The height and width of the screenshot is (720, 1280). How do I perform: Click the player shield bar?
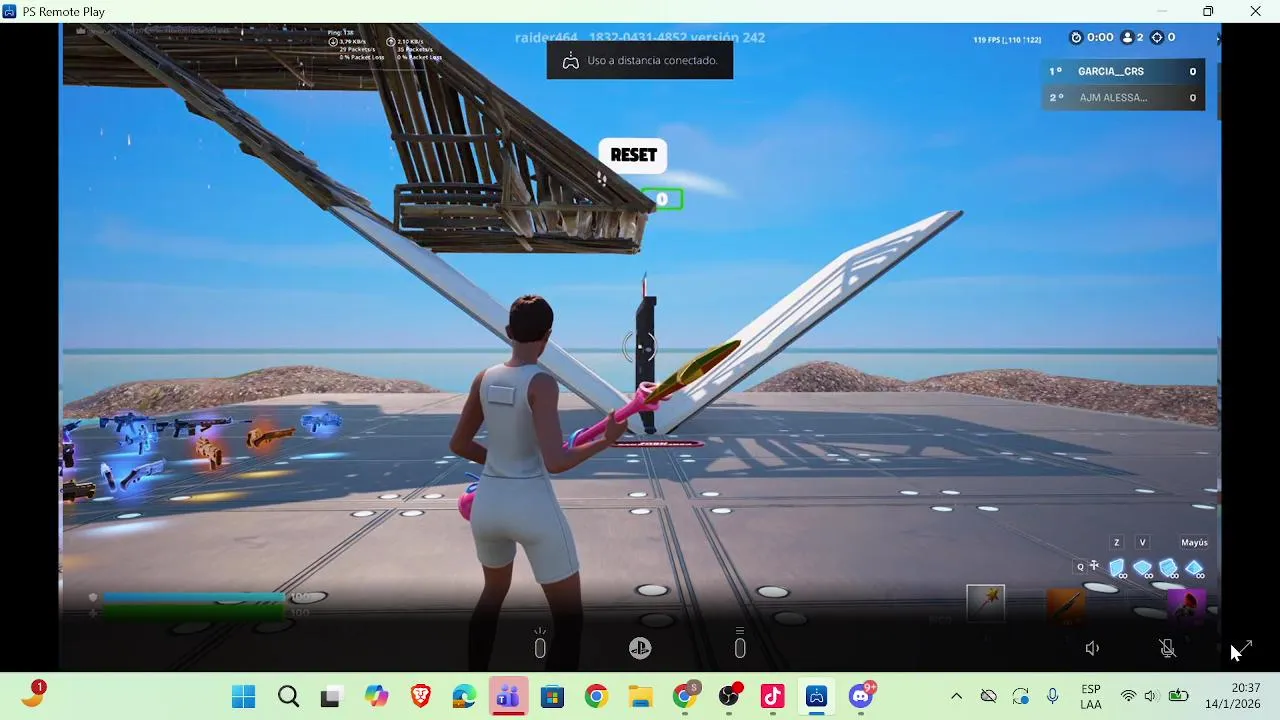(x=194, y=597)
